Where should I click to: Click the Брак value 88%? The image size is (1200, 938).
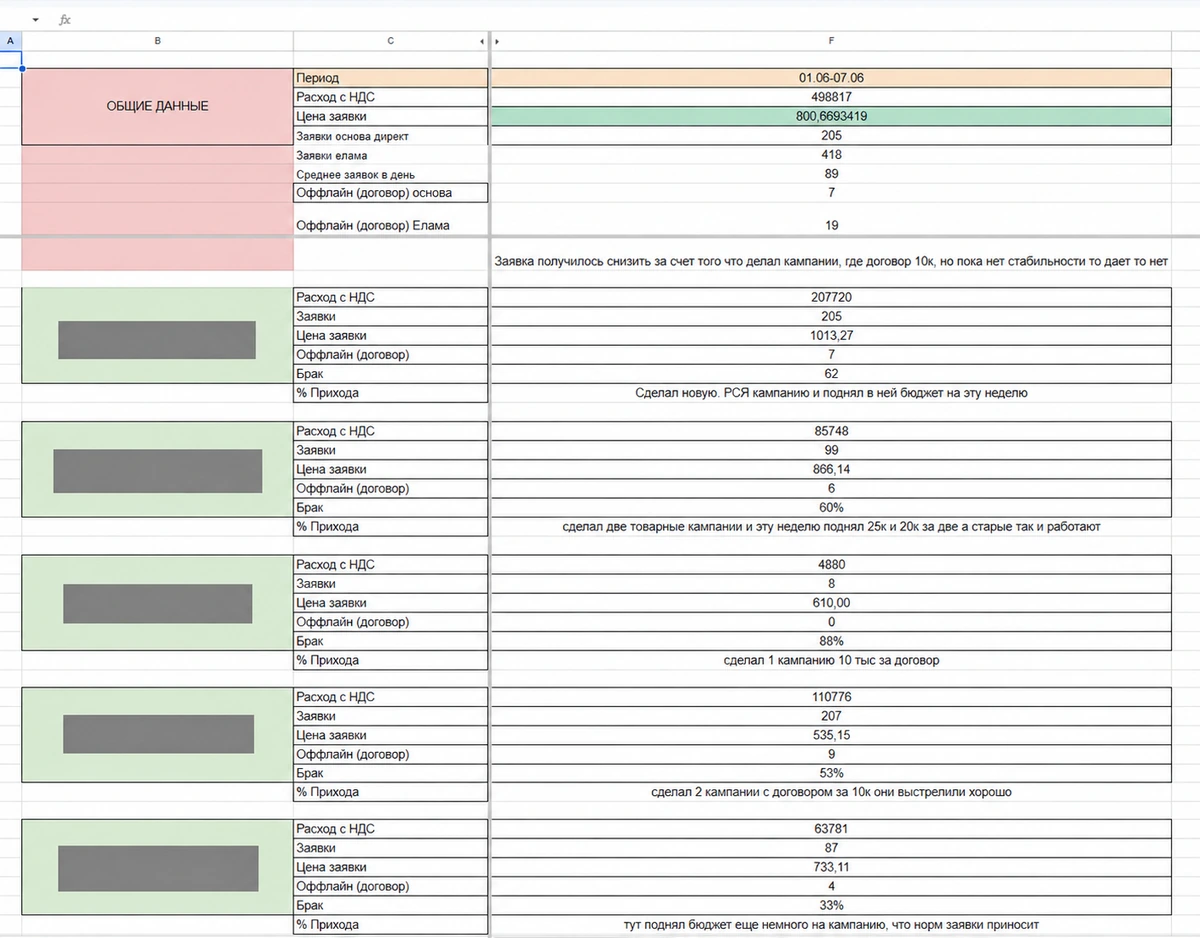coord(831,641)
